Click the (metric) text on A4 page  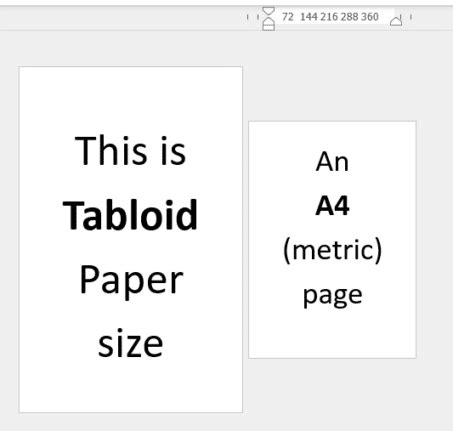click(332, 251)
